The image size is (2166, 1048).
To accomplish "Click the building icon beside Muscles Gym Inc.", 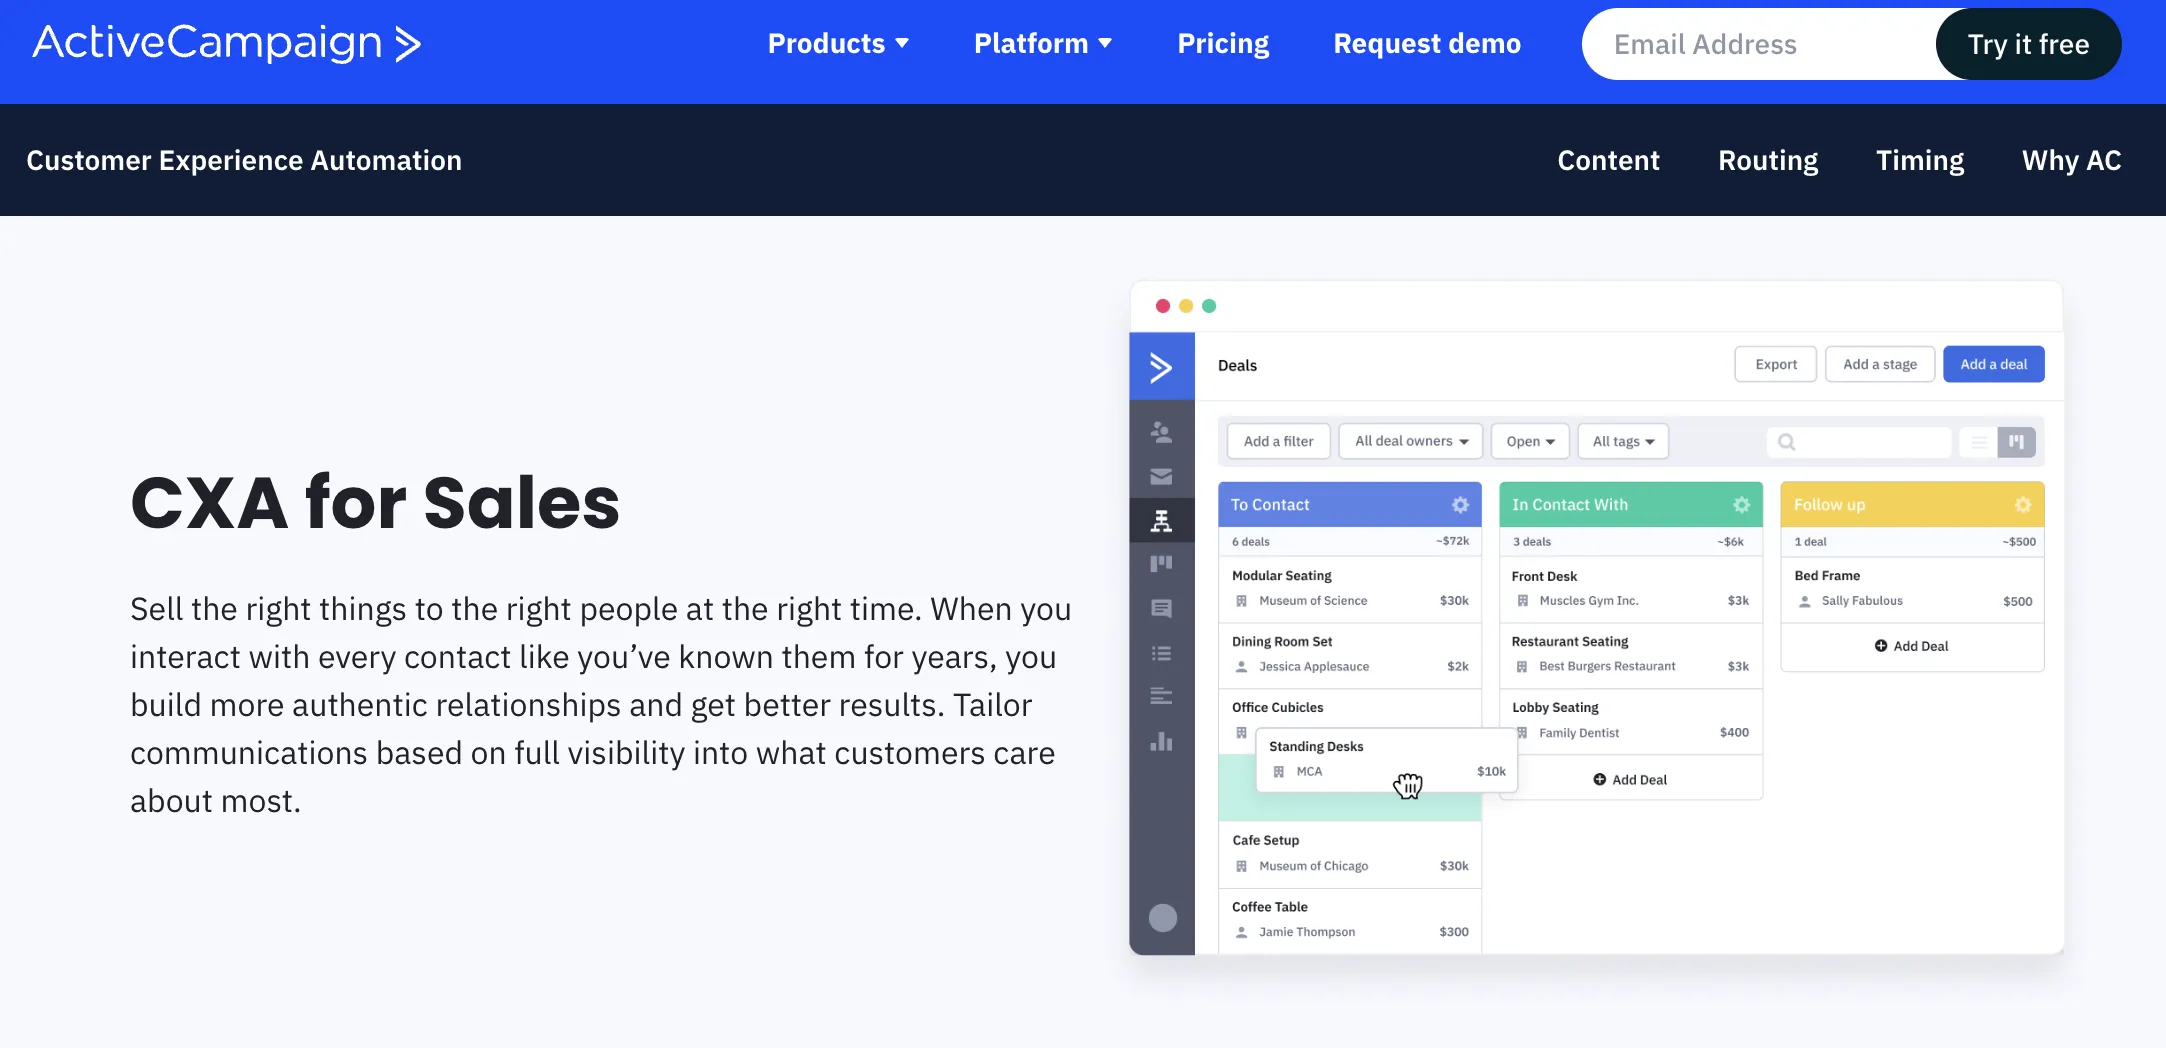I will tap(1522, 601).
